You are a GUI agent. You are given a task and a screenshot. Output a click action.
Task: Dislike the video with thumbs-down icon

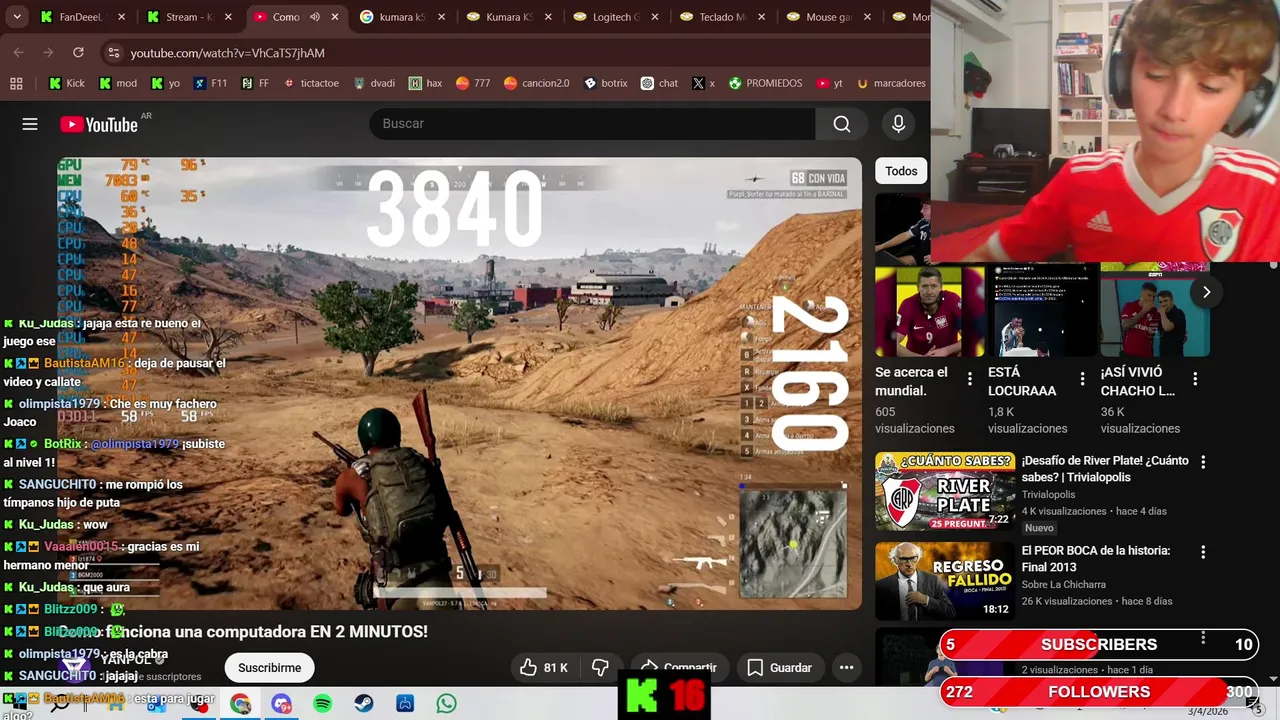601,668
